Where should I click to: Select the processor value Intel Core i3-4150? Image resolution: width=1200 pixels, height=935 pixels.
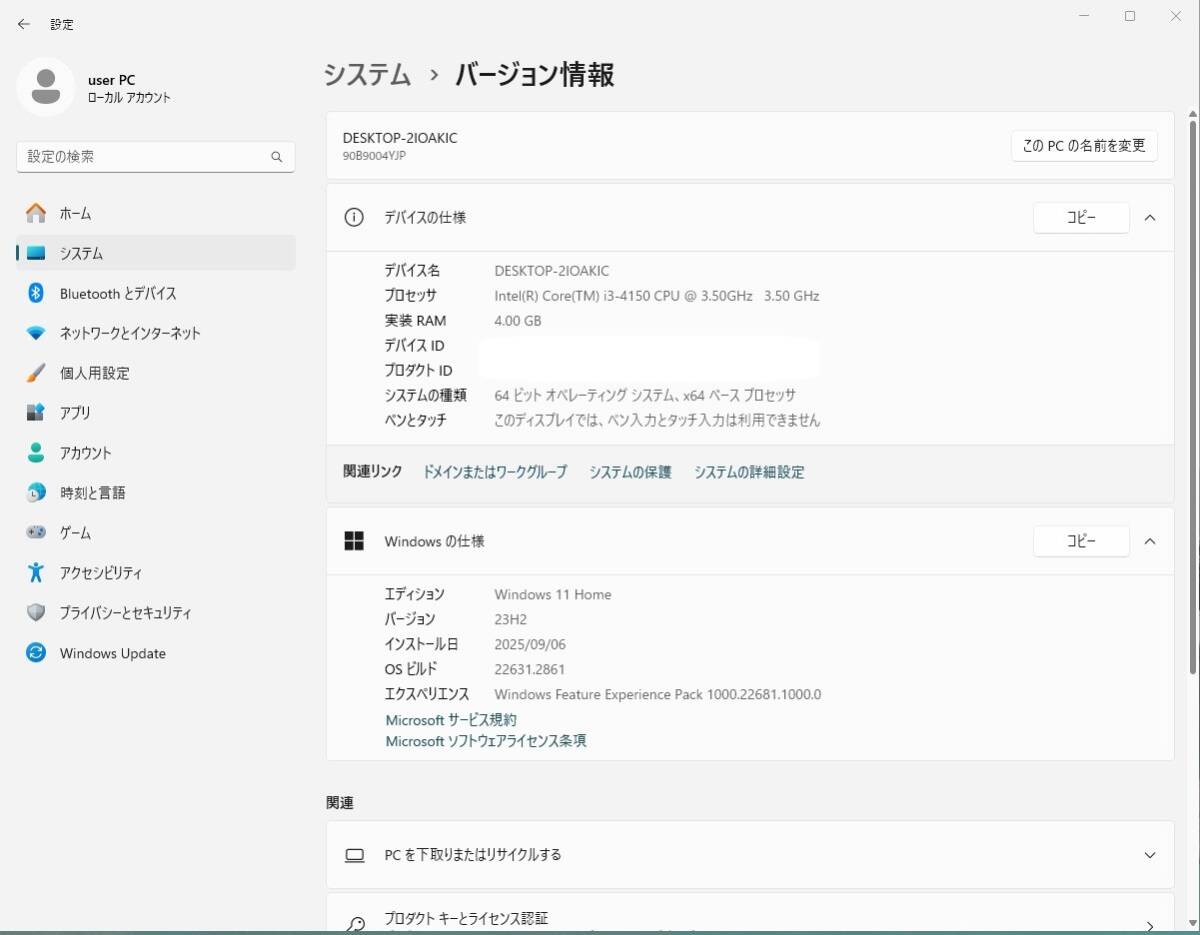[x=657, y=296]
